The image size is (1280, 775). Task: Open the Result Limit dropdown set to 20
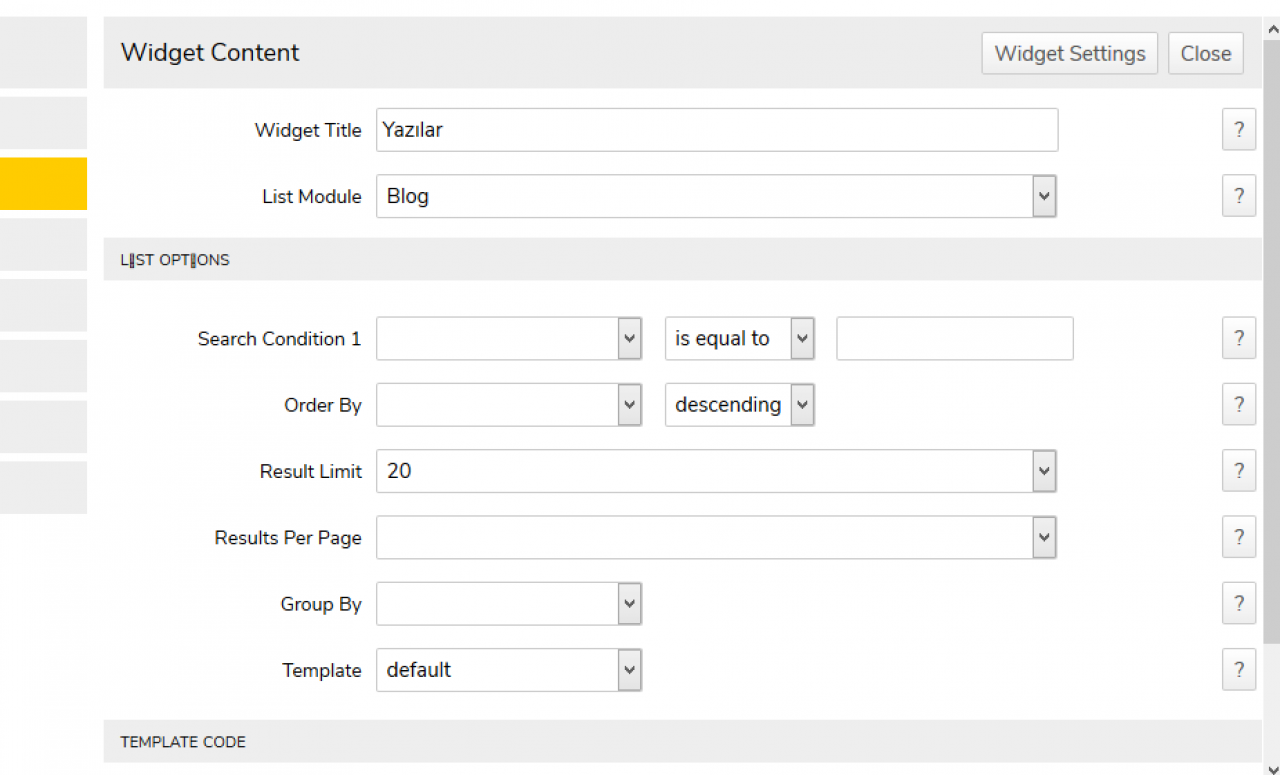pyautogui.click(x=716, y=470)
